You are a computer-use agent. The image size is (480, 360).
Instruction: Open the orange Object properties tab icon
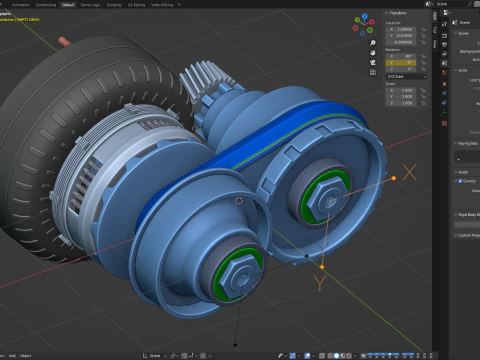click(444, 84)
